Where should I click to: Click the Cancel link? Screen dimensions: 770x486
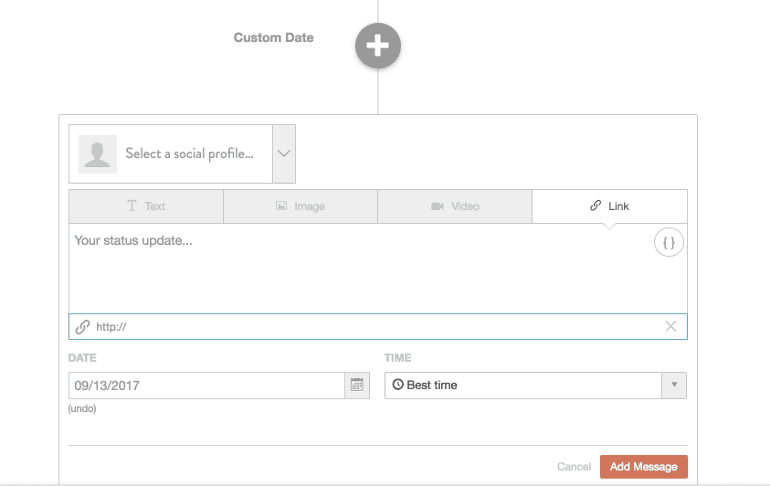point(574,467)
